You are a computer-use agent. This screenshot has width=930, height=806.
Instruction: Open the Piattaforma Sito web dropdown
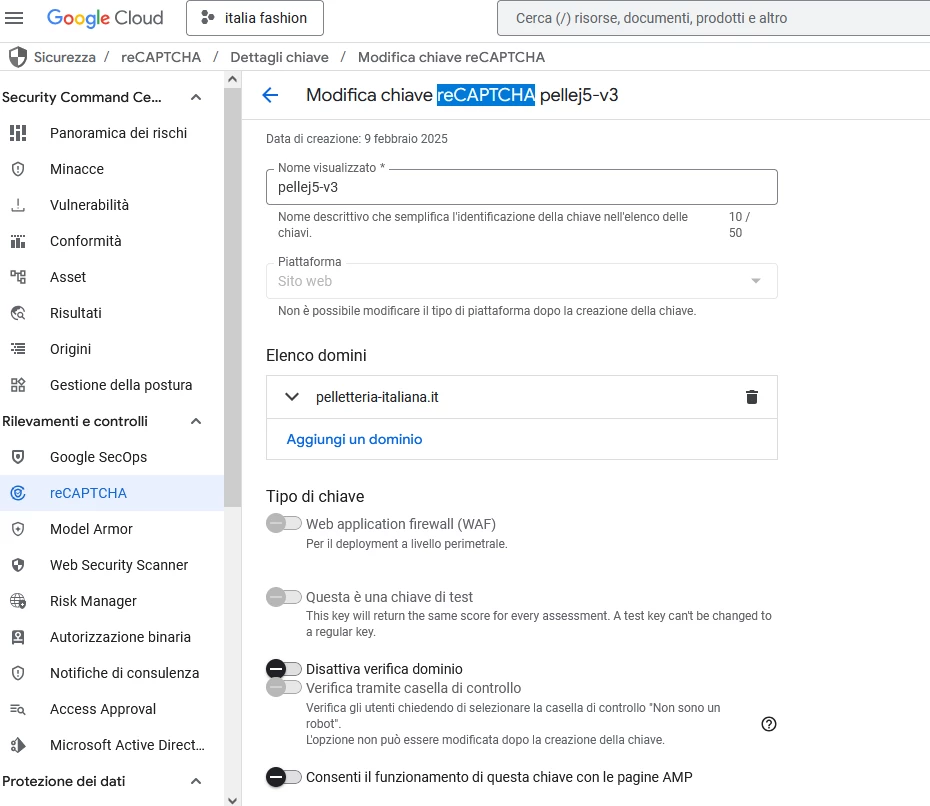521,281
